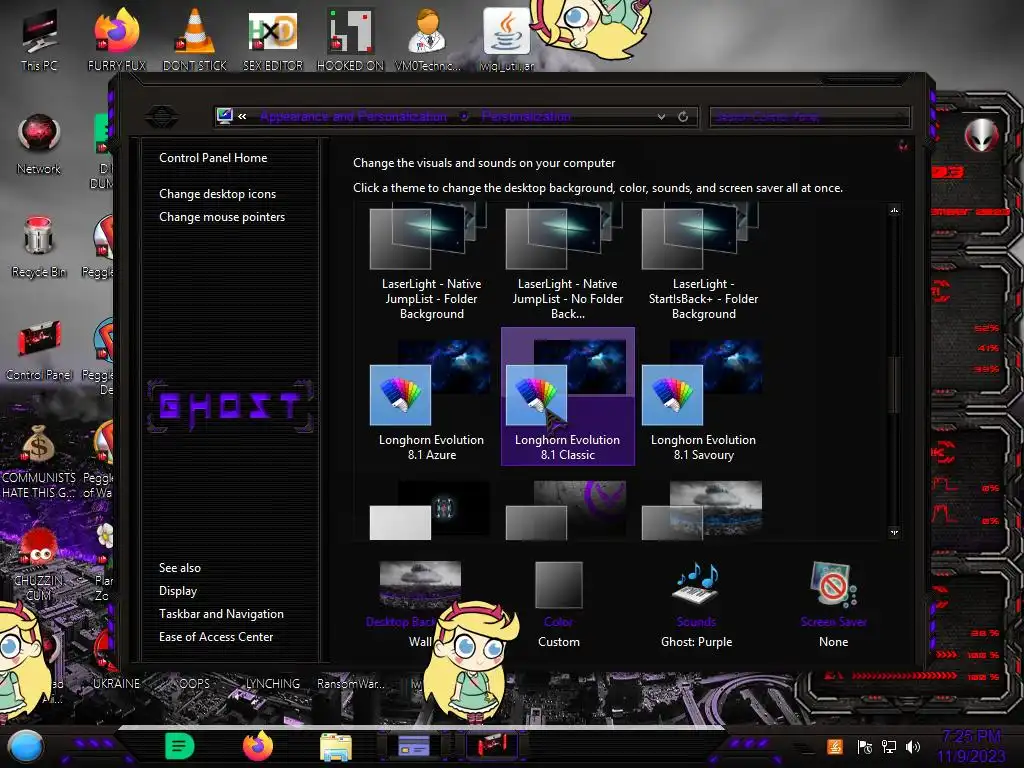Viewport: 1024px width, 768px height.
Task: Select Longhorn Evolution 8.1 Savoury theme
Action: [703, 397]
